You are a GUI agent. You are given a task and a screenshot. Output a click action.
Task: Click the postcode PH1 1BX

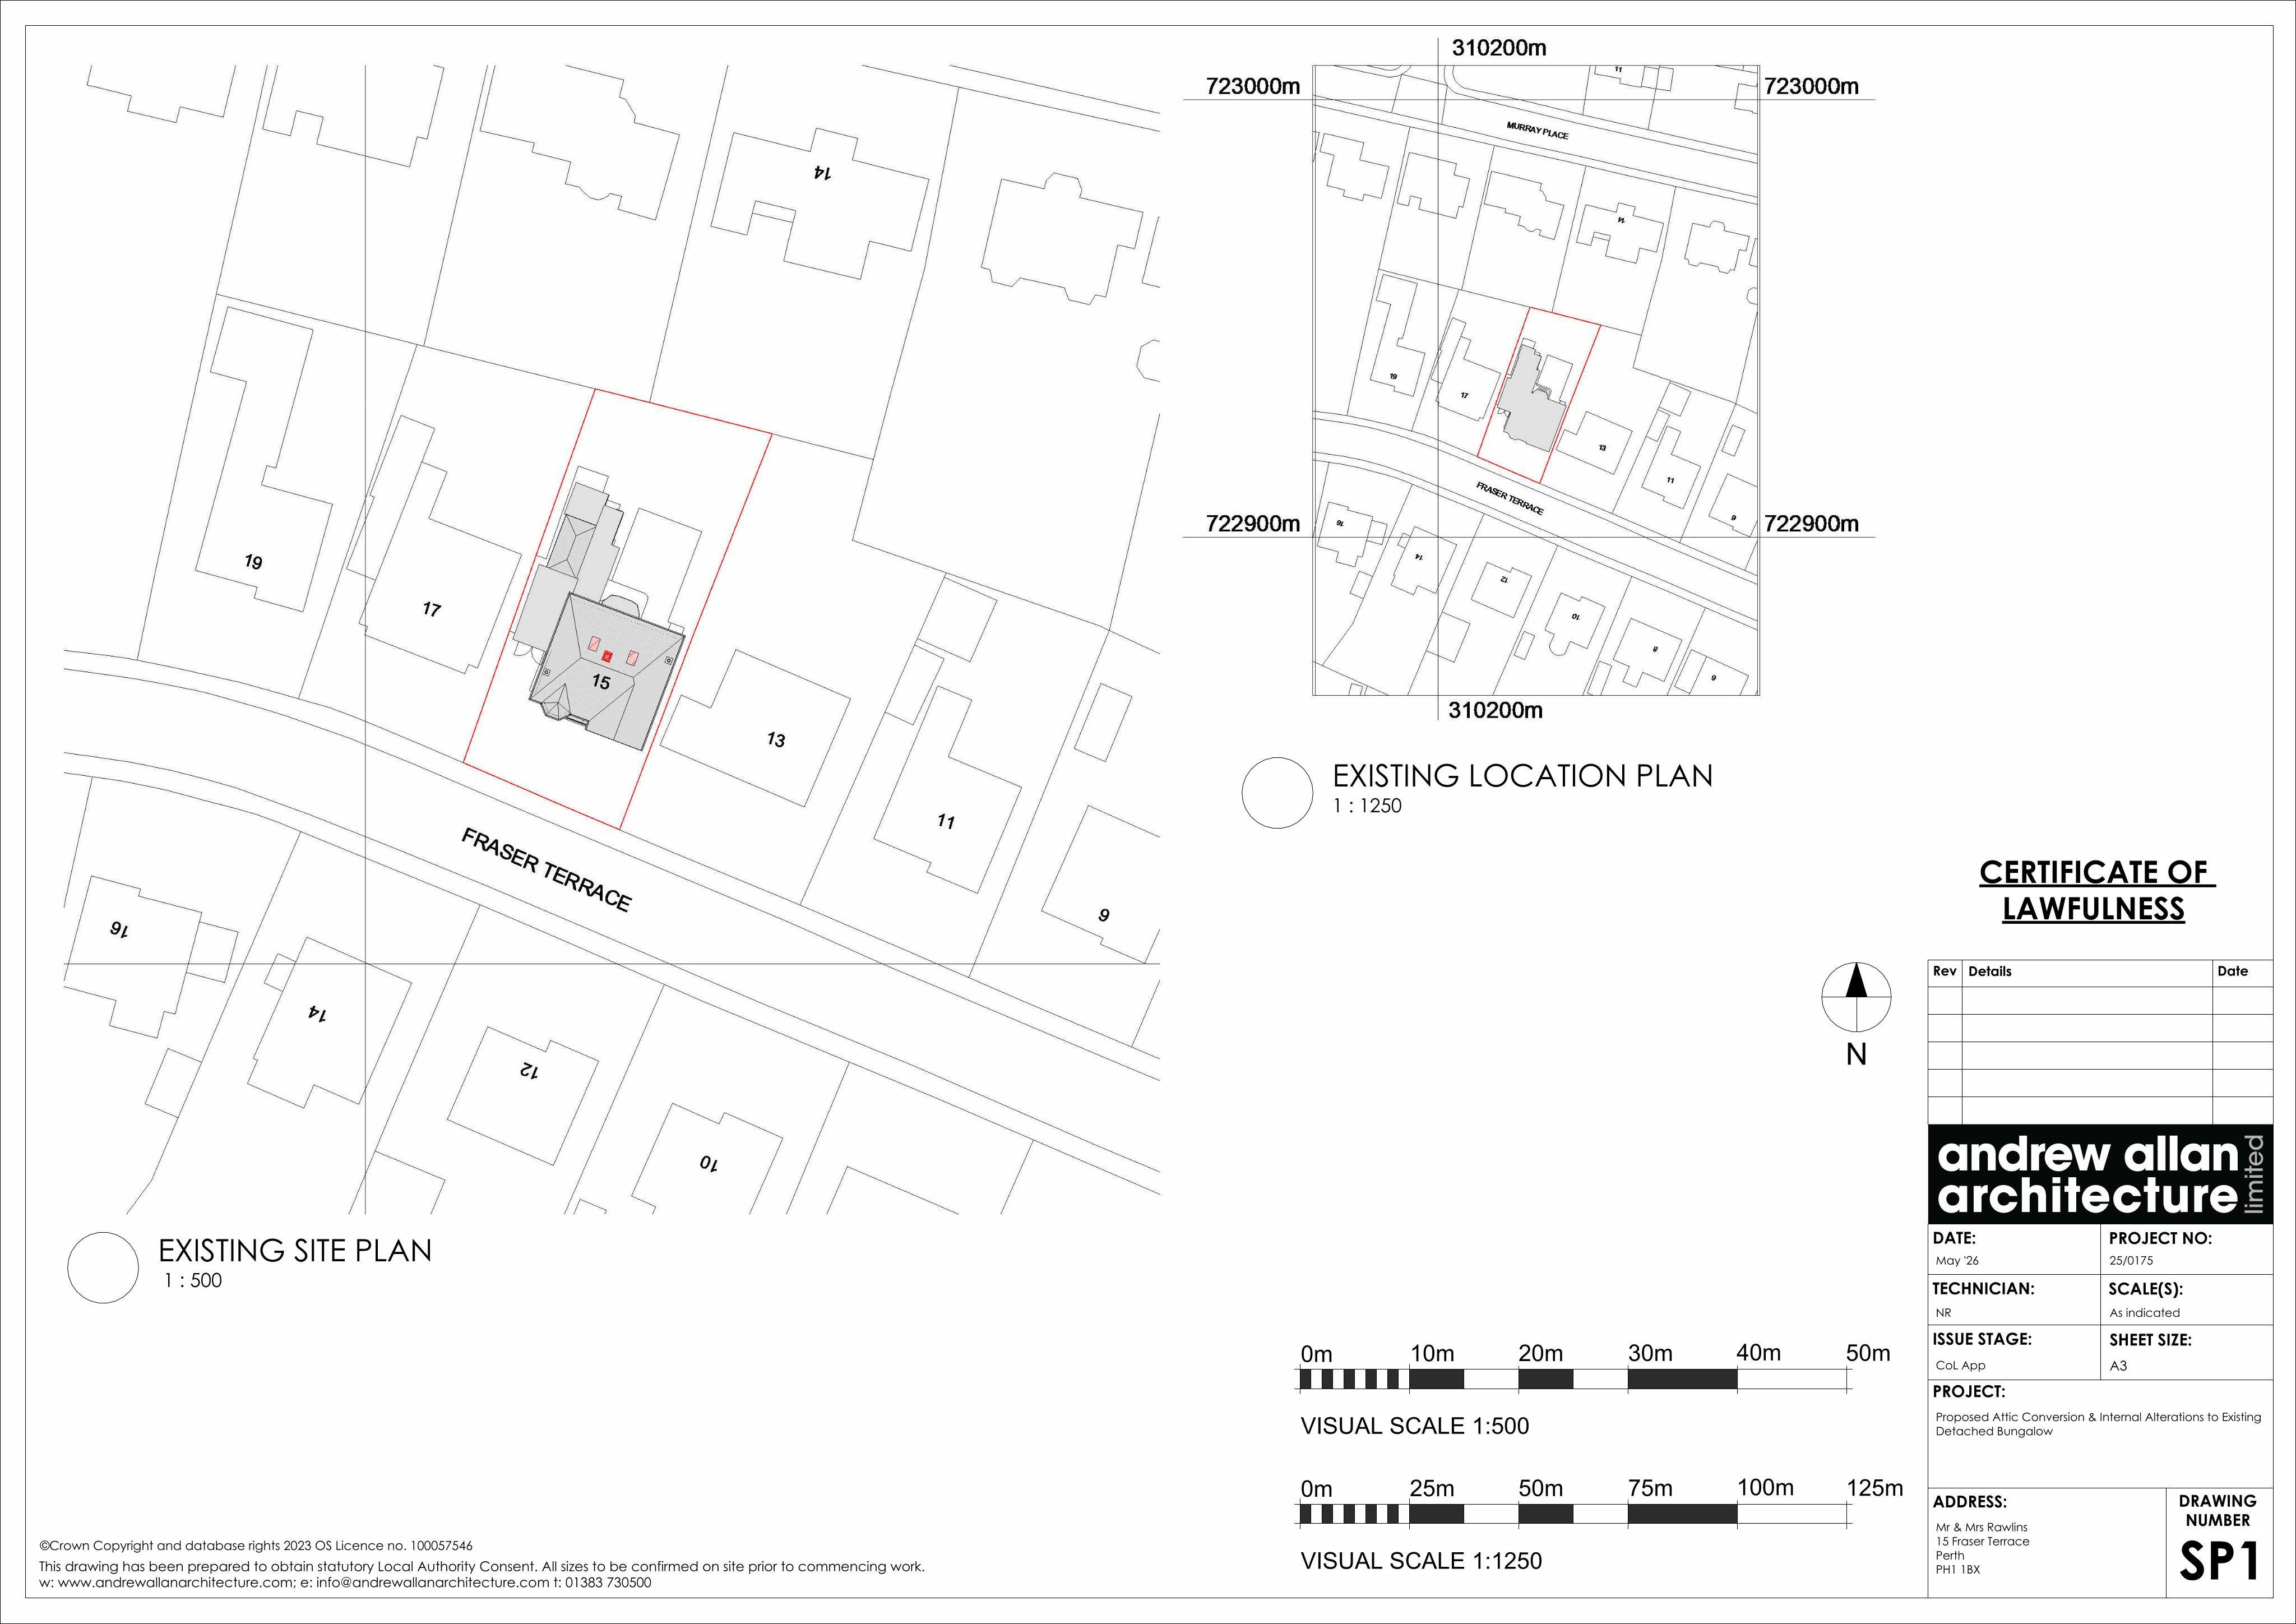point(1957,1569)
